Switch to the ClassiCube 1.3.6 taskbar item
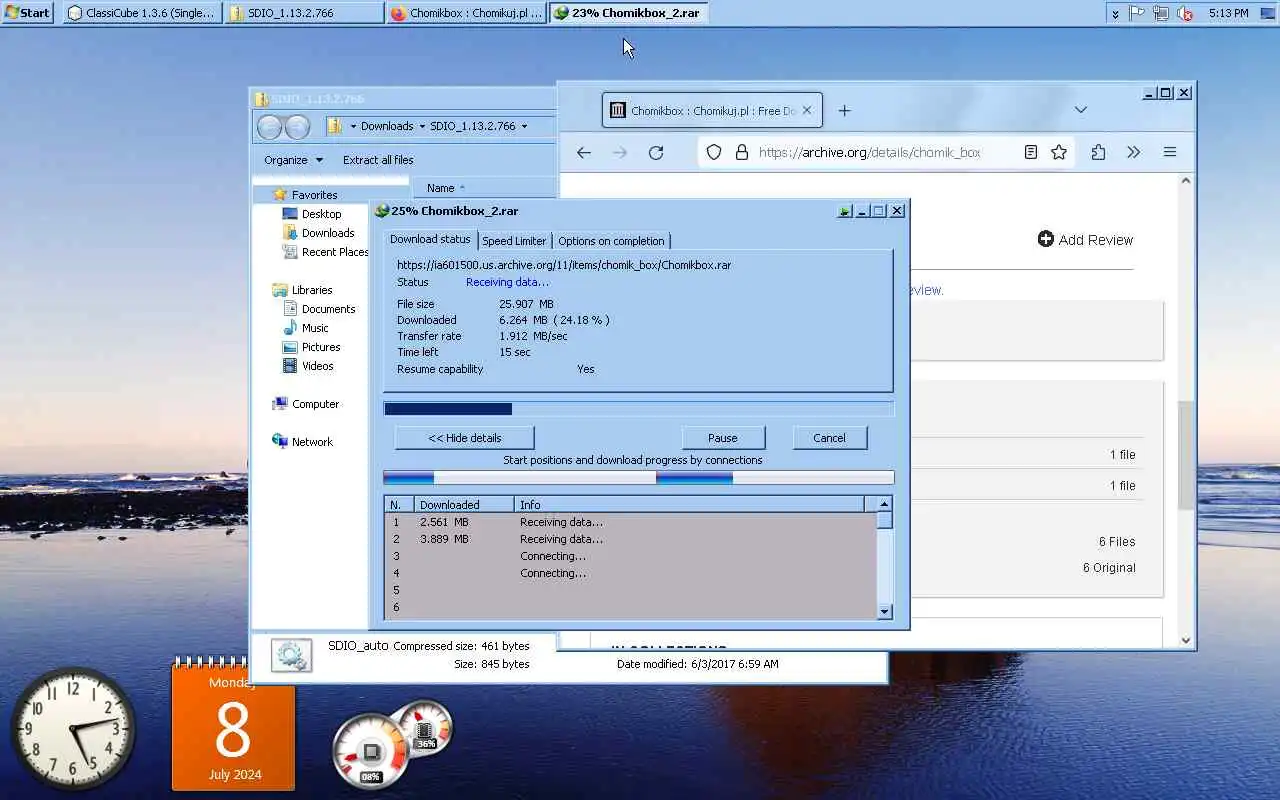 pos(141,13)
